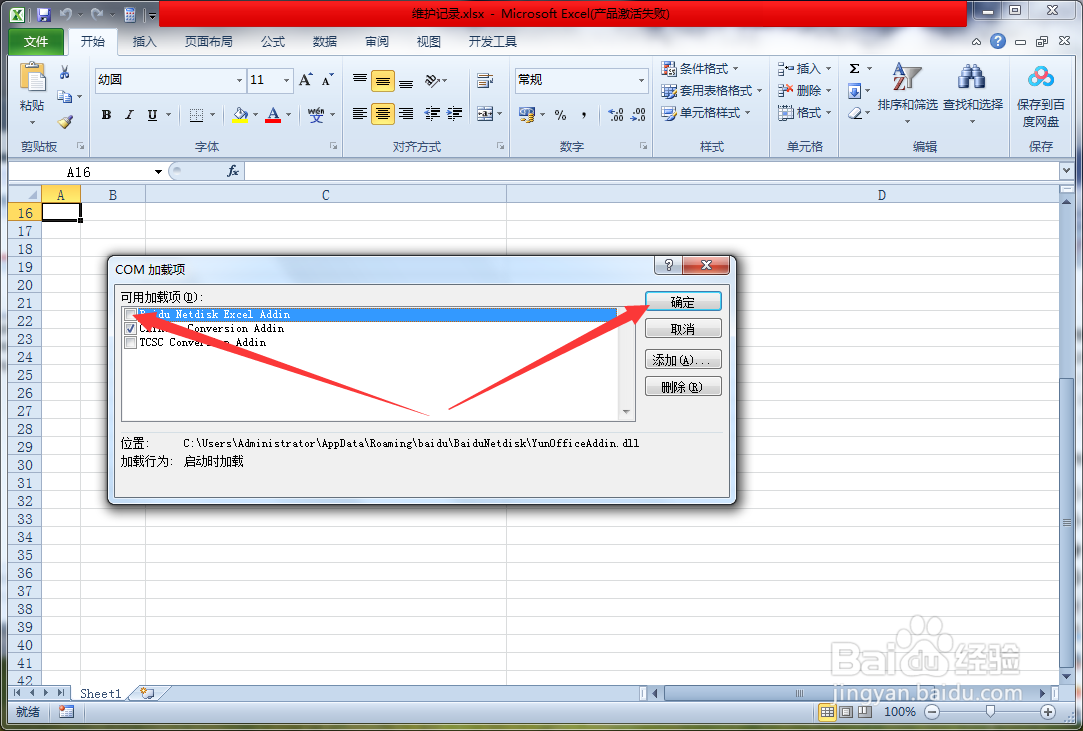1083x731 pixels.
Task: Click the zoom slider handle in status bar
Action: [990, 711]
